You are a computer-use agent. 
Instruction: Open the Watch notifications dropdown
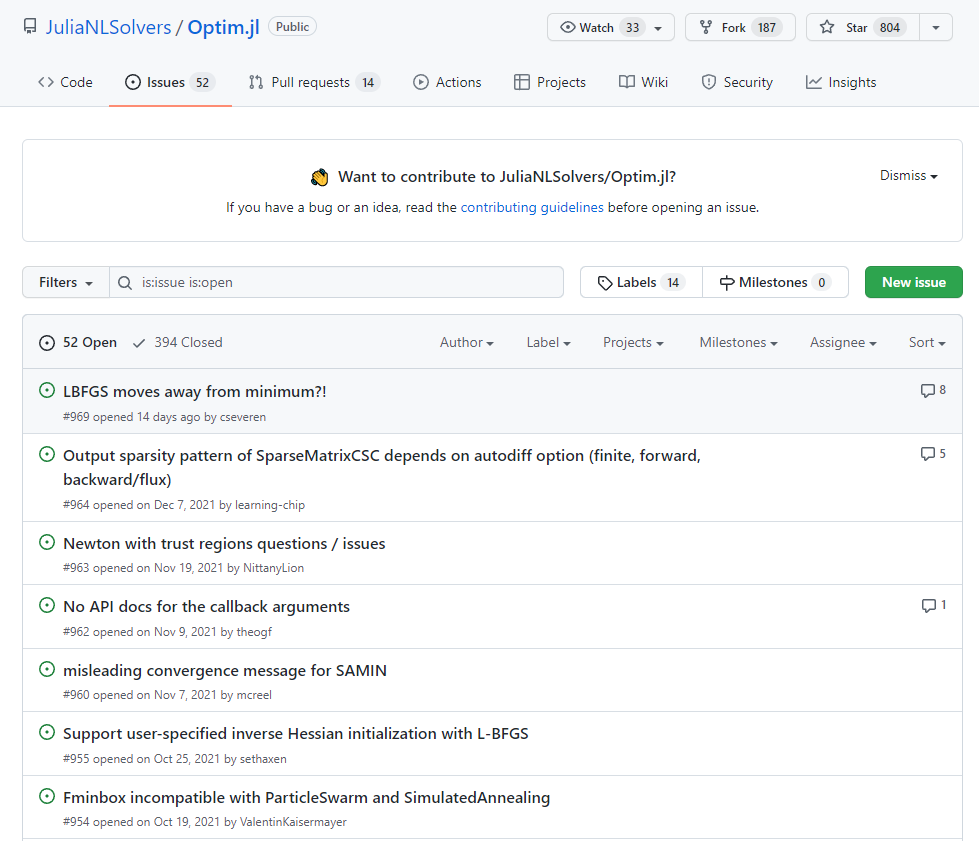pos(610,28)
